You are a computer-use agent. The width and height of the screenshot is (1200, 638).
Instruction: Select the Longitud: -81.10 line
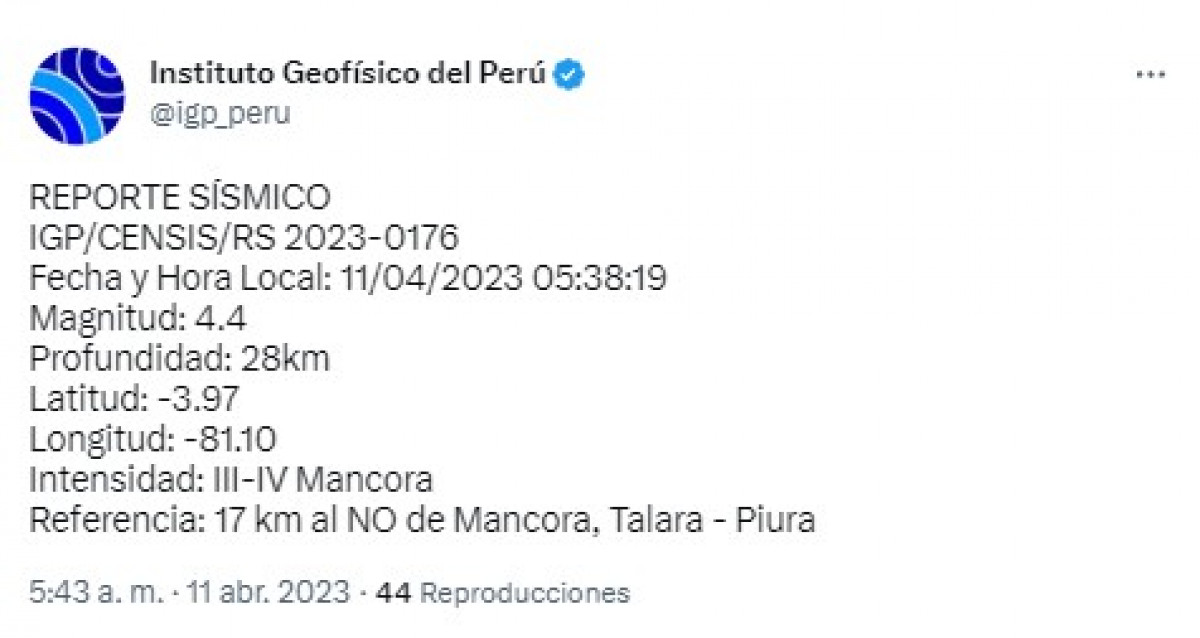pos(153,440)
